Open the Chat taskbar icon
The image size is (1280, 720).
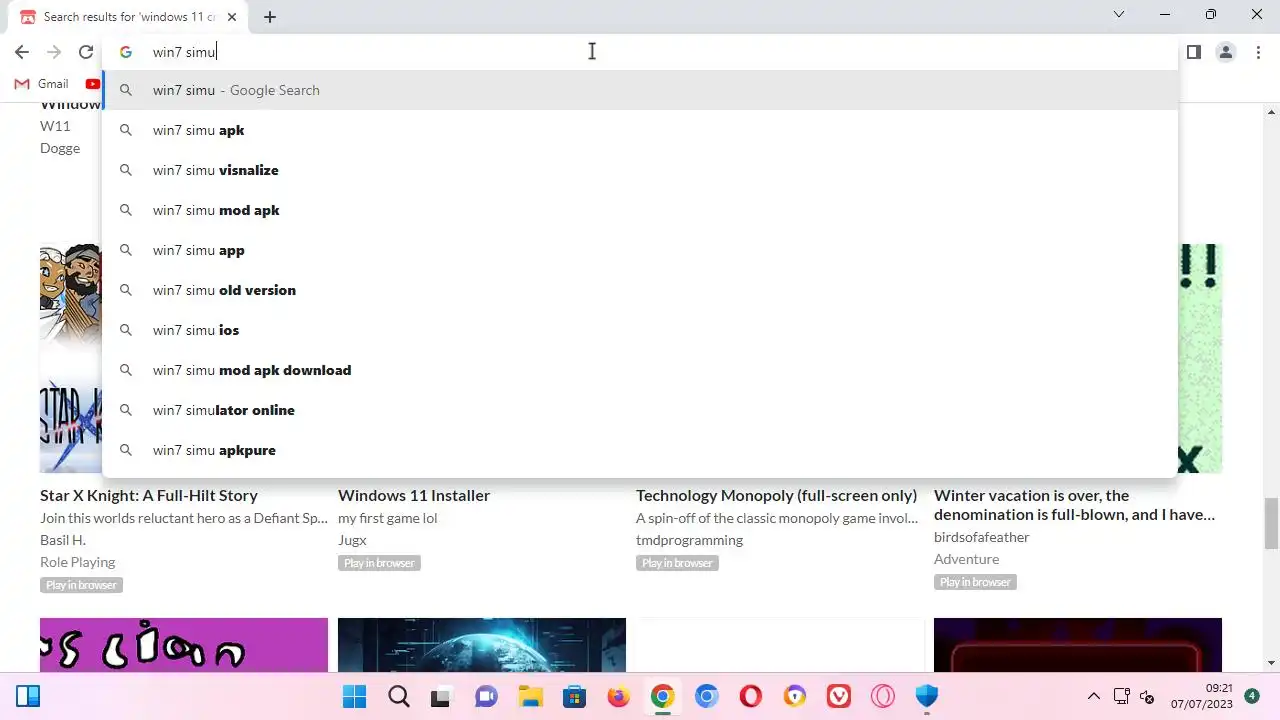click(x=486, y=696)
